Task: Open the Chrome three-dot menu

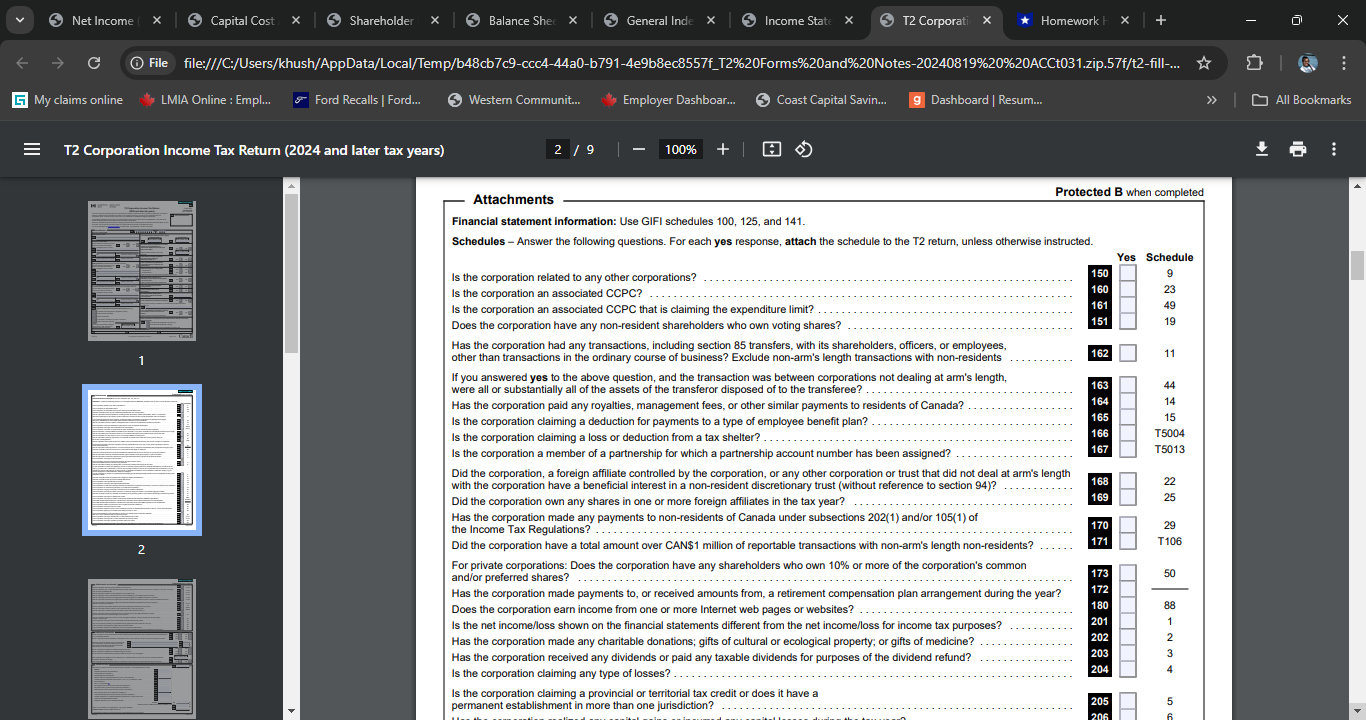Action: tap(1343, 63)
